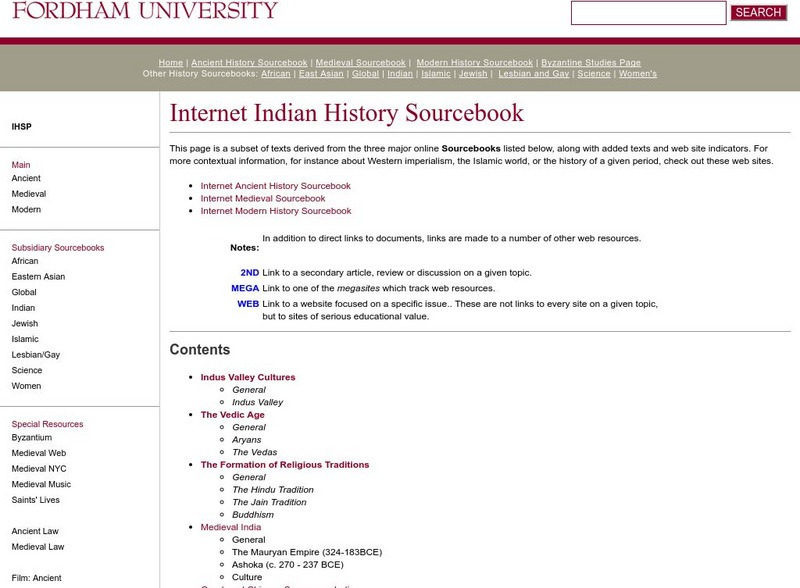Open Byzantine Studies Page nav link

[x=591, y=62]
